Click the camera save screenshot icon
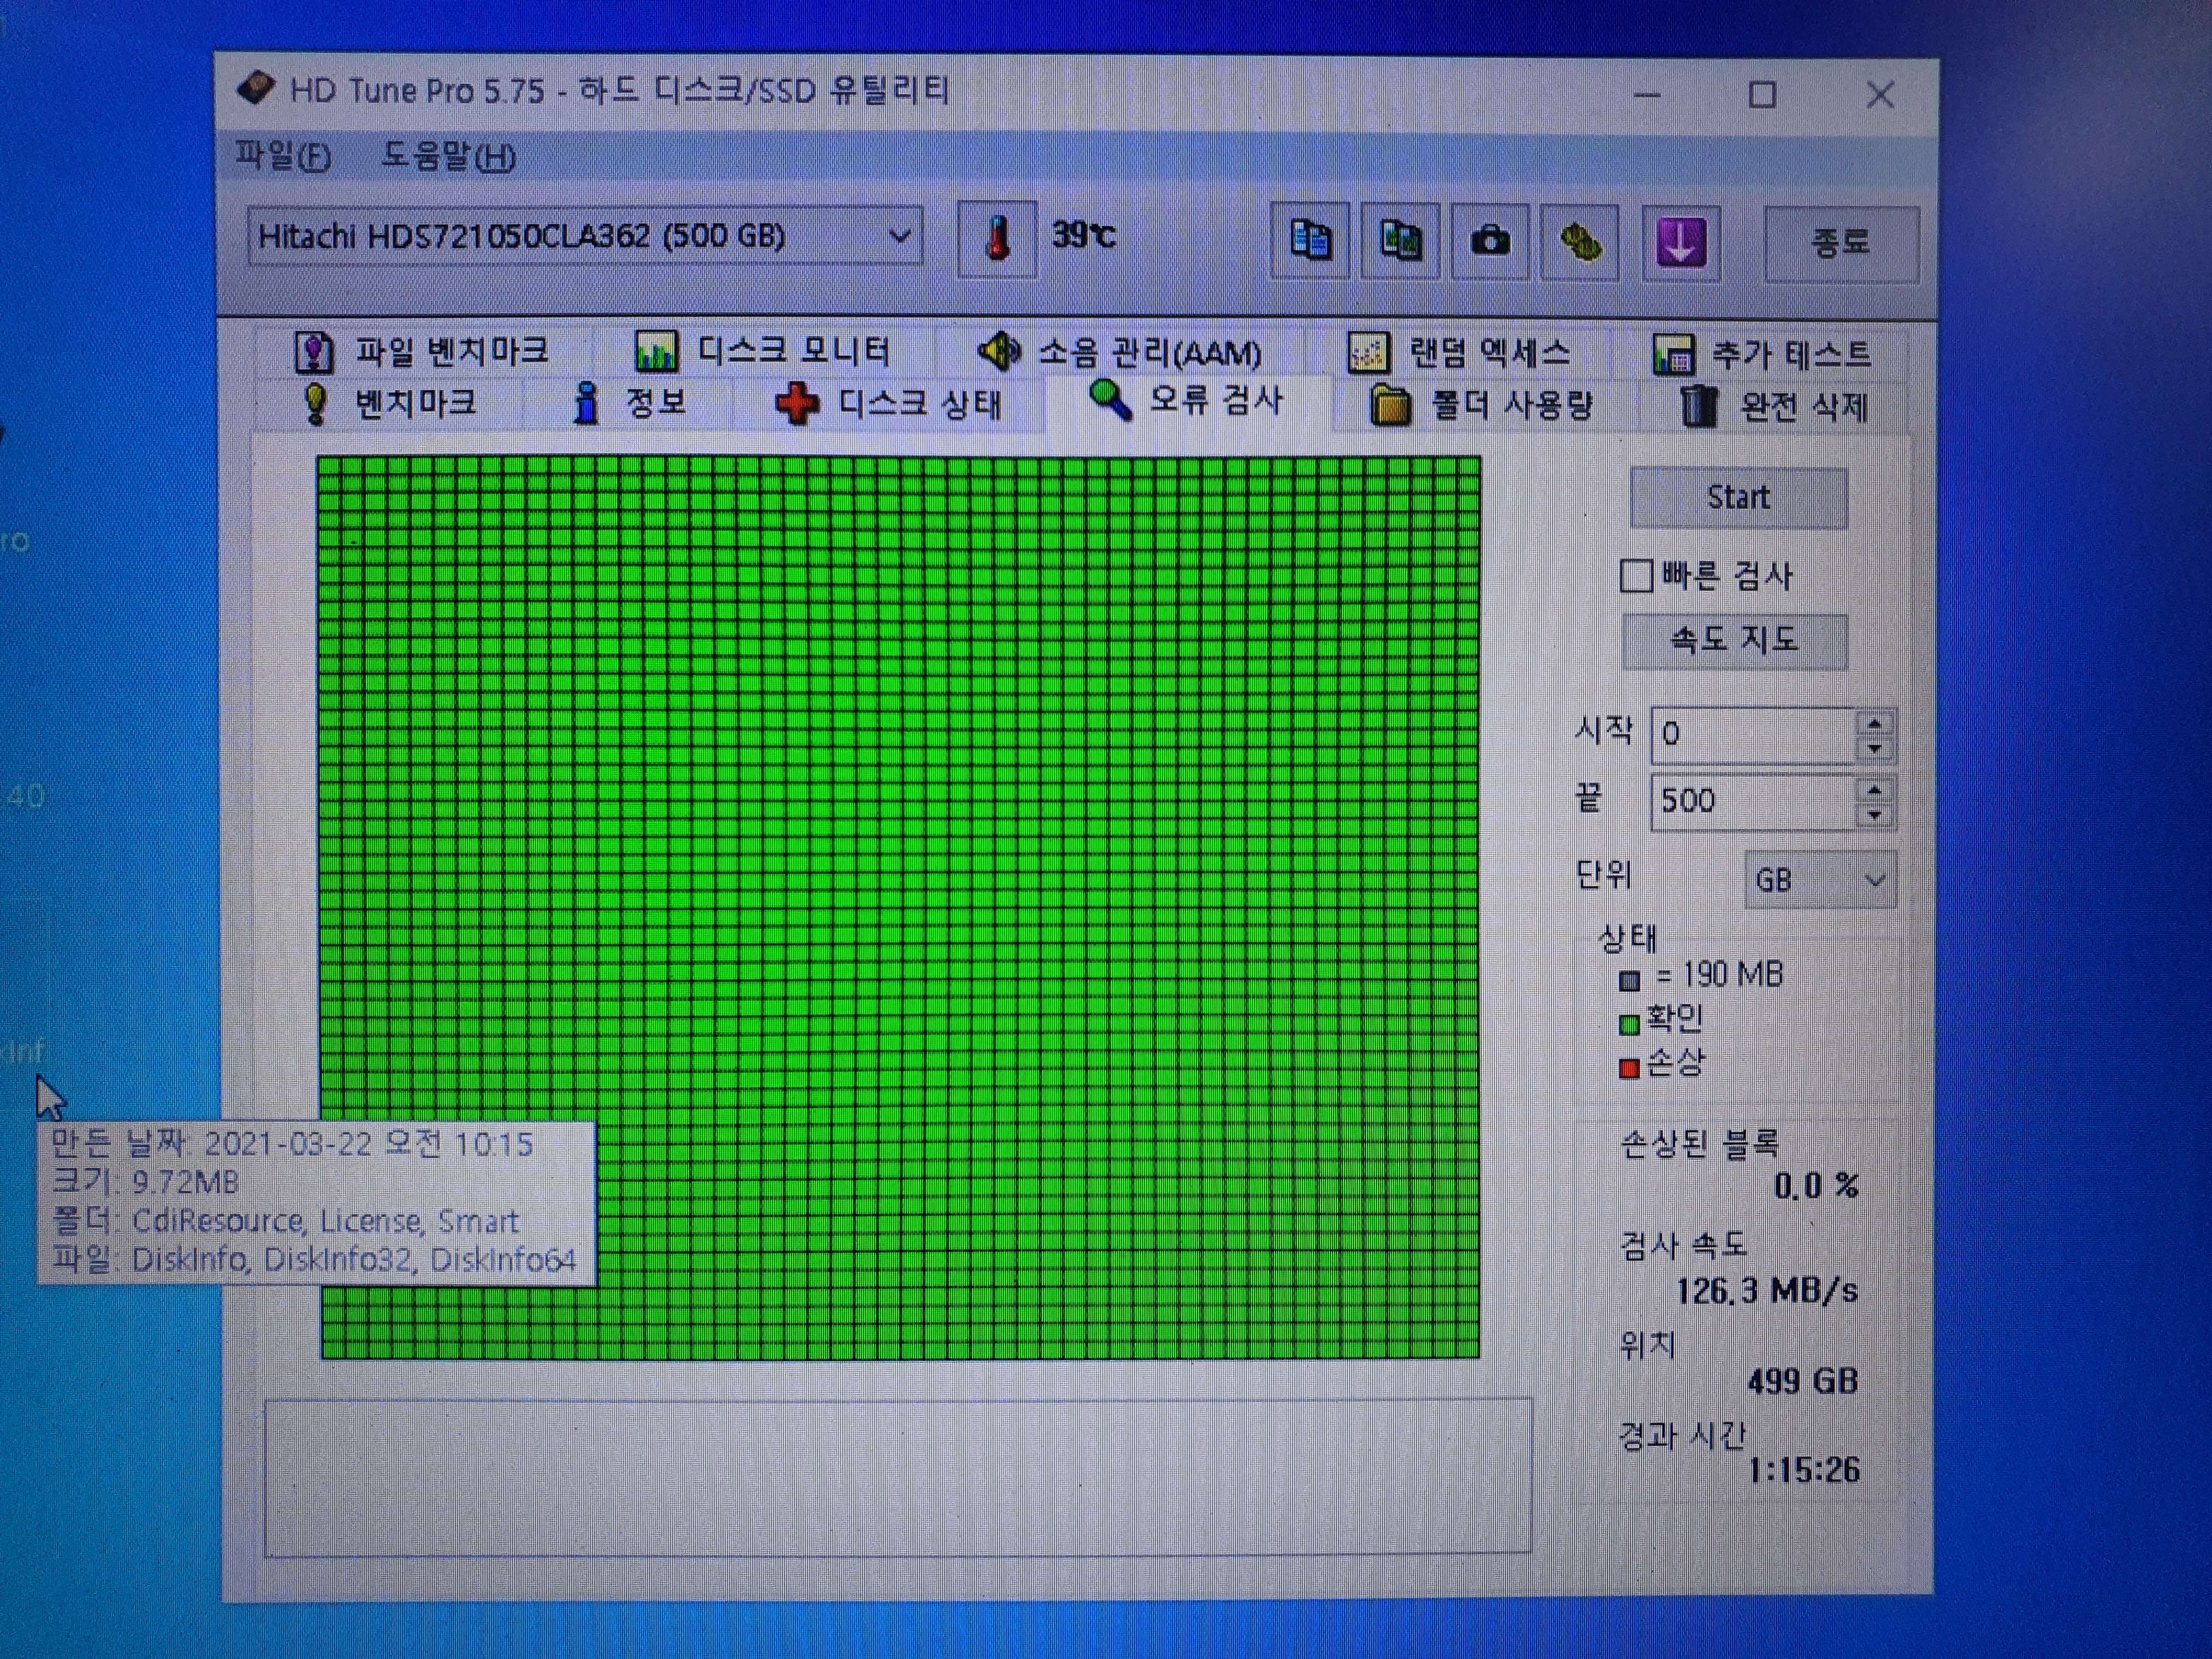The width and height of the screenshot is (2212, 1659). 1490,241
